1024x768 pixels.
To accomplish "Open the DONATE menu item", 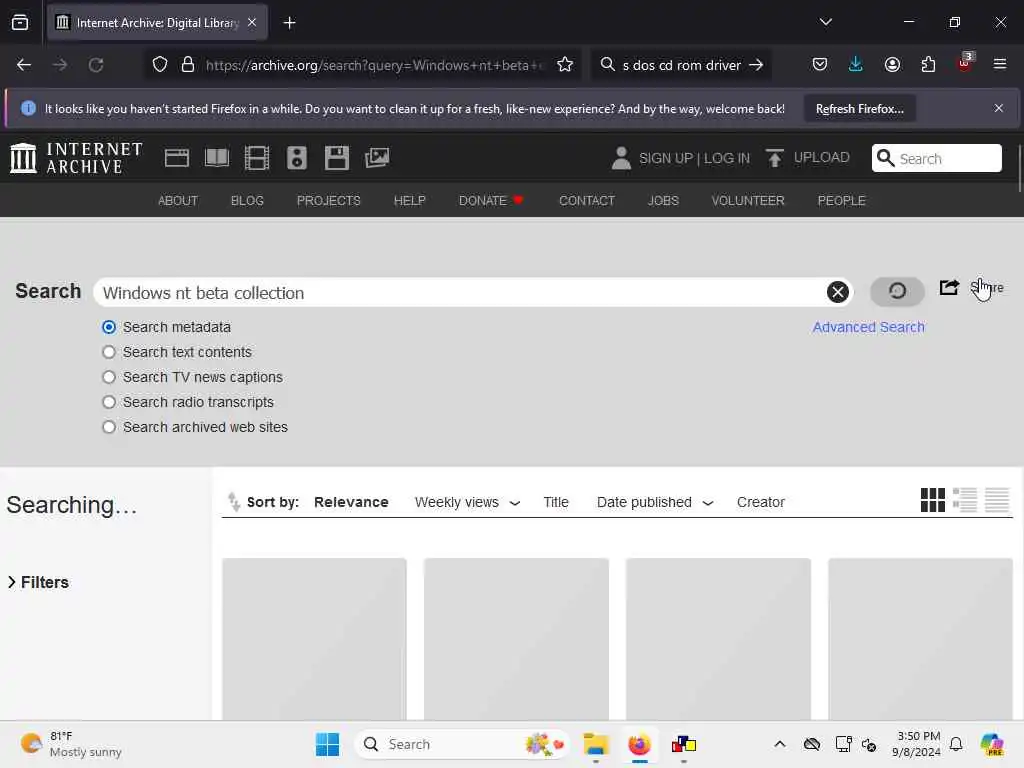I will click(x=490, y=200).
